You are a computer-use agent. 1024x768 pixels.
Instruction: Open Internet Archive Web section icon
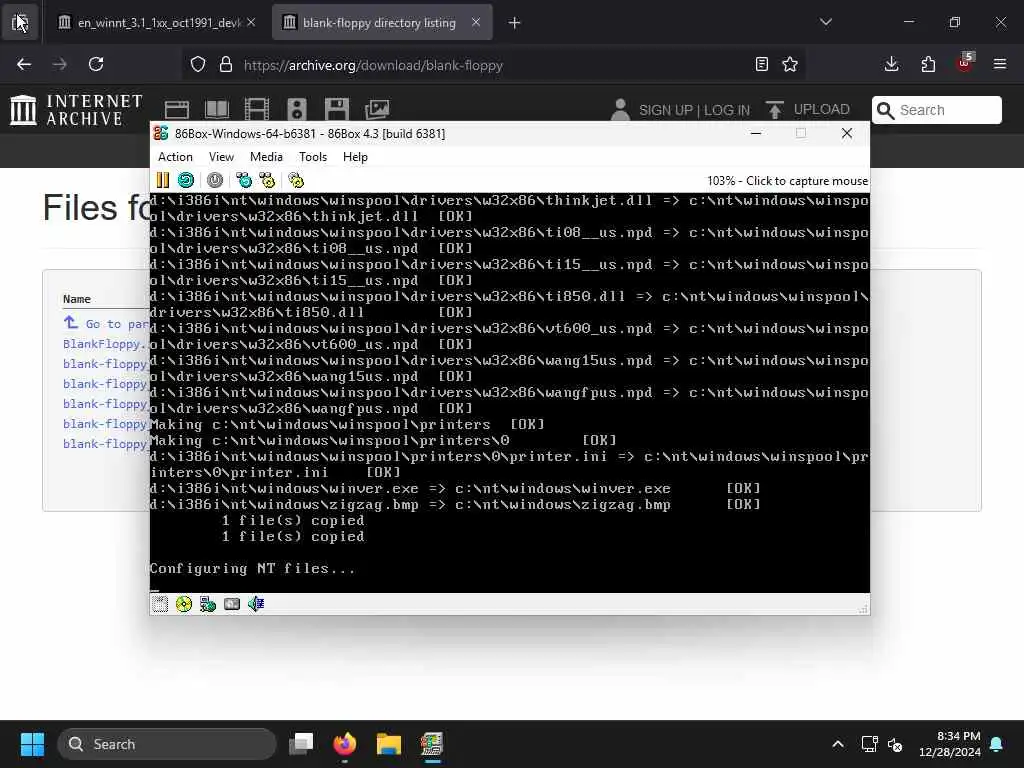point(176,110)
